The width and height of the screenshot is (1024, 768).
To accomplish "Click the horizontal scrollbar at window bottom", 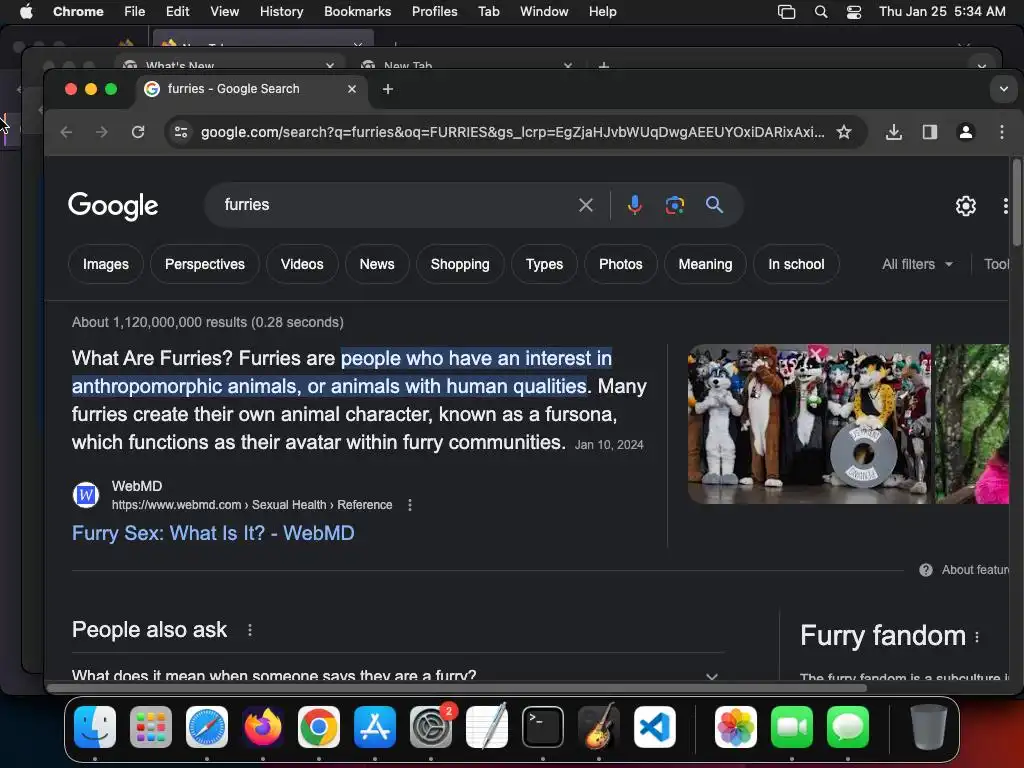I will point(457,688).
